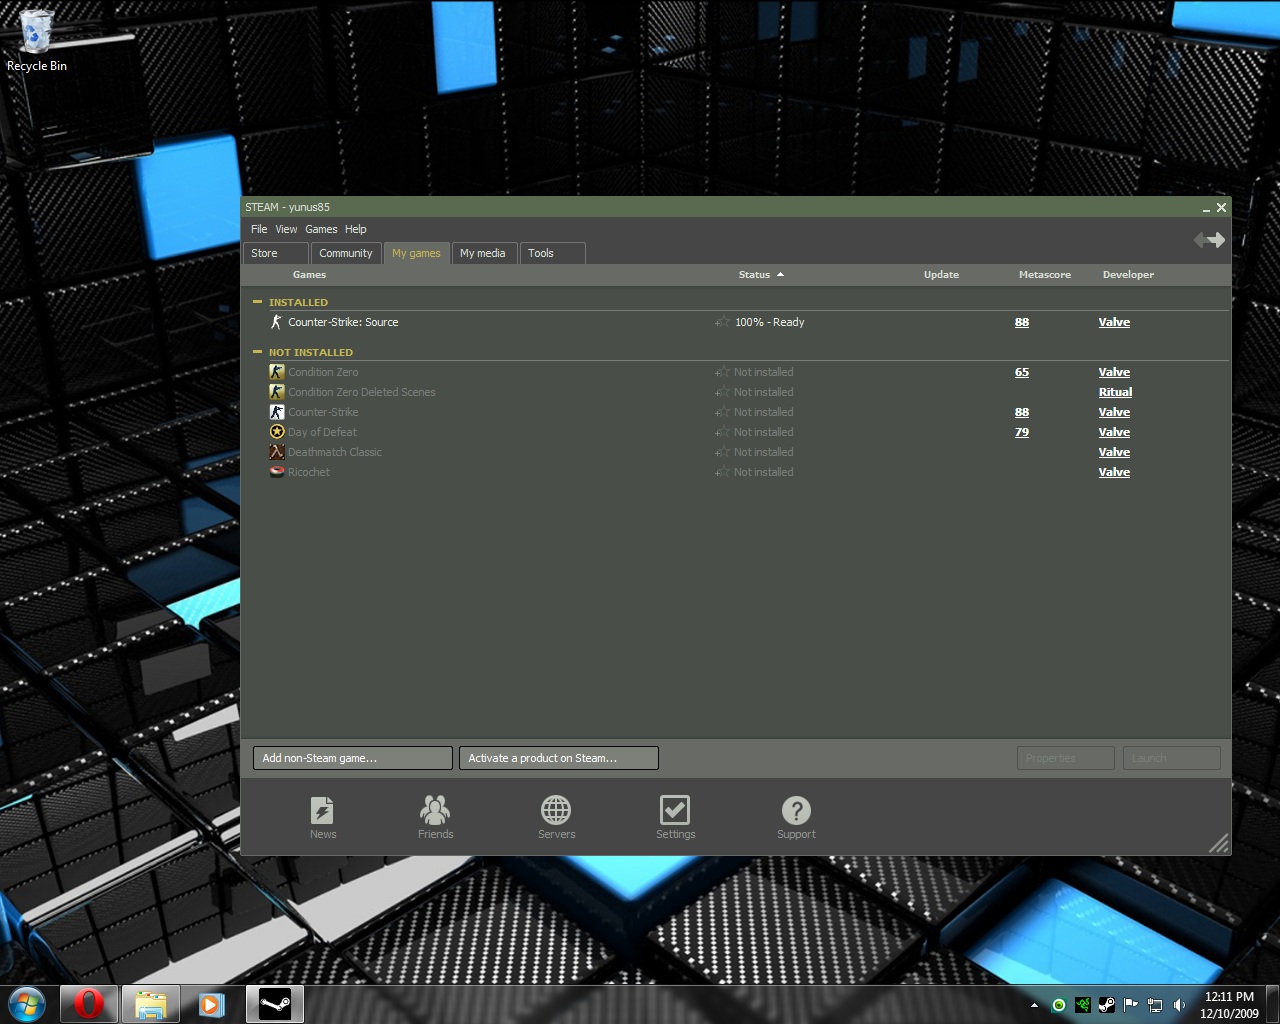Click the Ricochet game icon
The height and width of the screenshot is (1024, 1280).
pyautogui.click(x=277, y=472)
